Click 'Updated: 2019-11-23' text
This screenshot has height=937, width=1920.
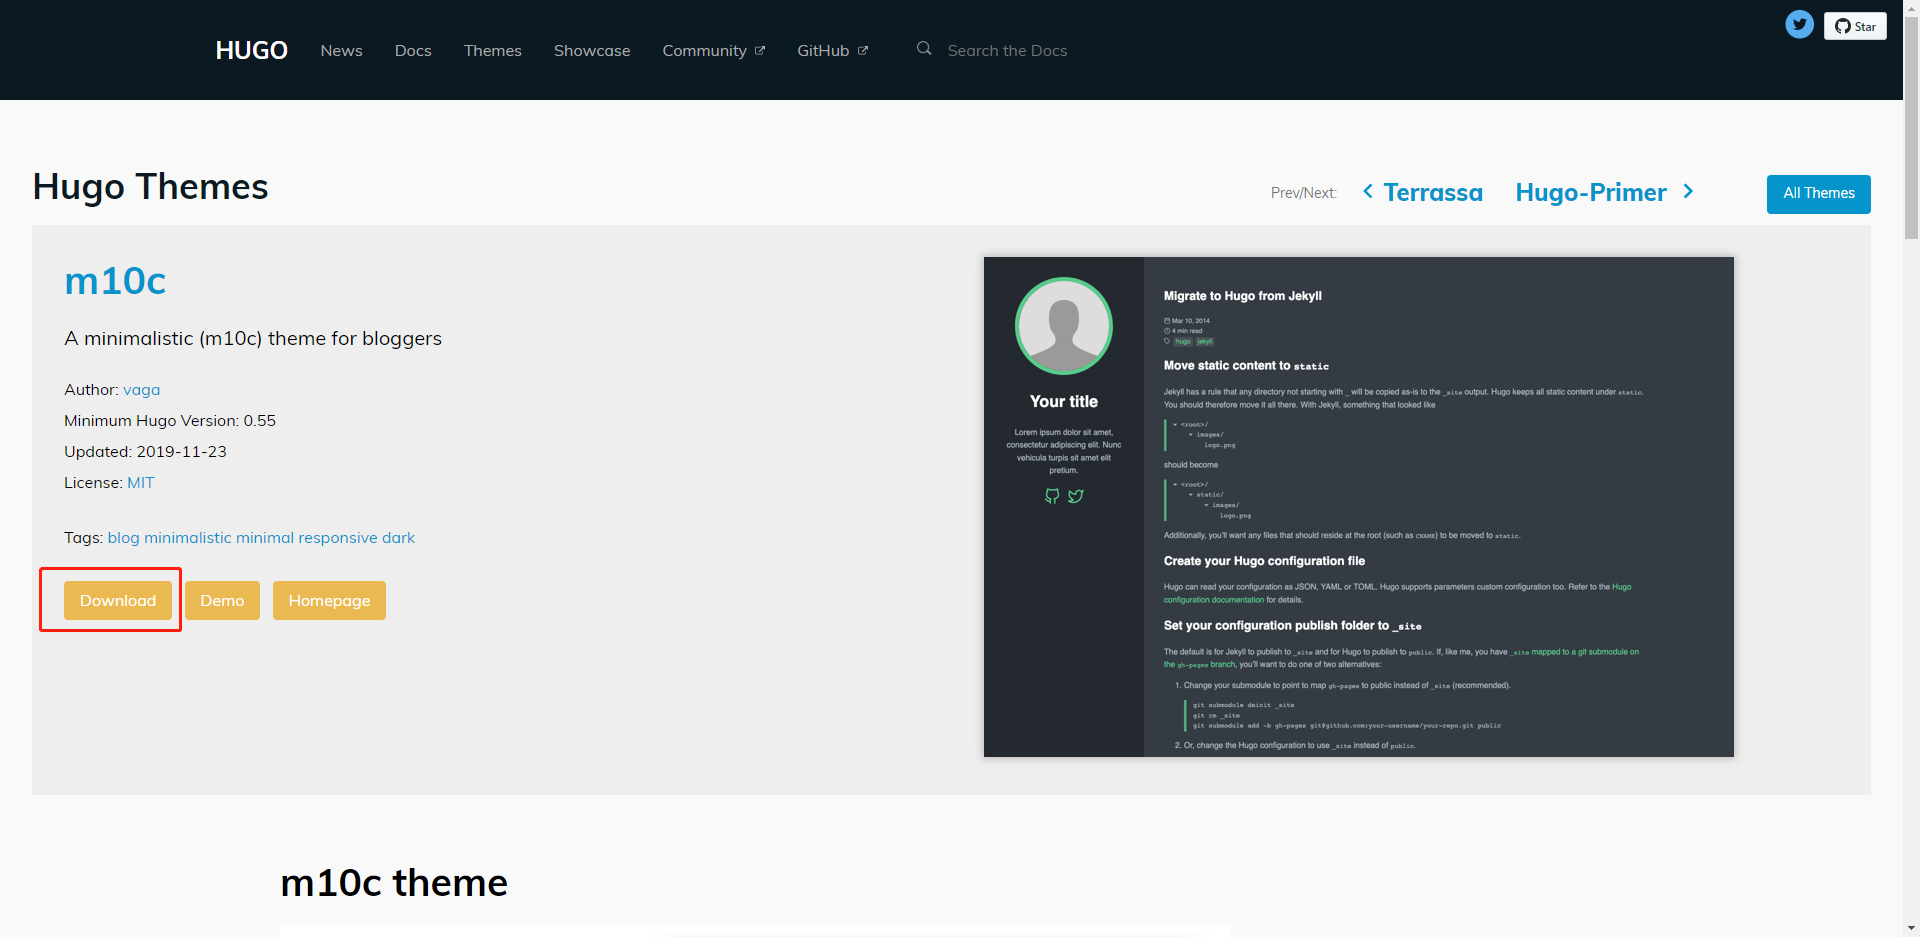click(x=145, y=452)
